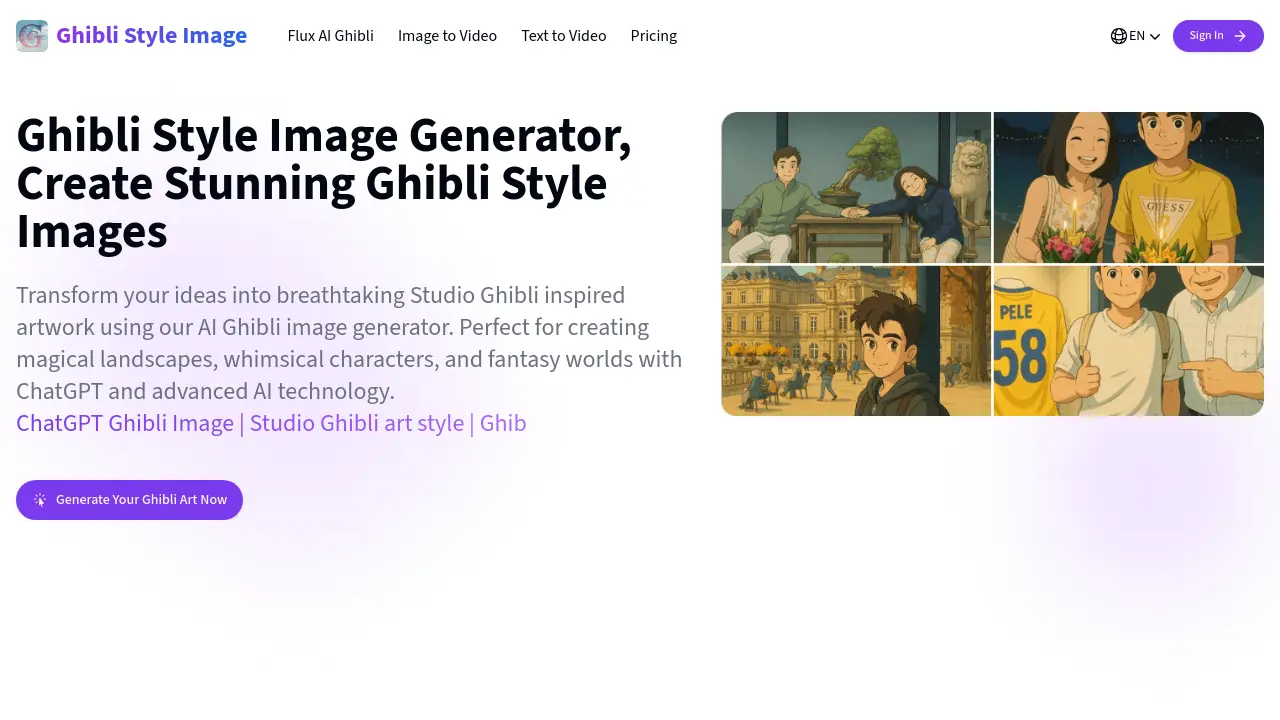Navigate to Text to Video

pyautogui.click(x=563, y=36)
